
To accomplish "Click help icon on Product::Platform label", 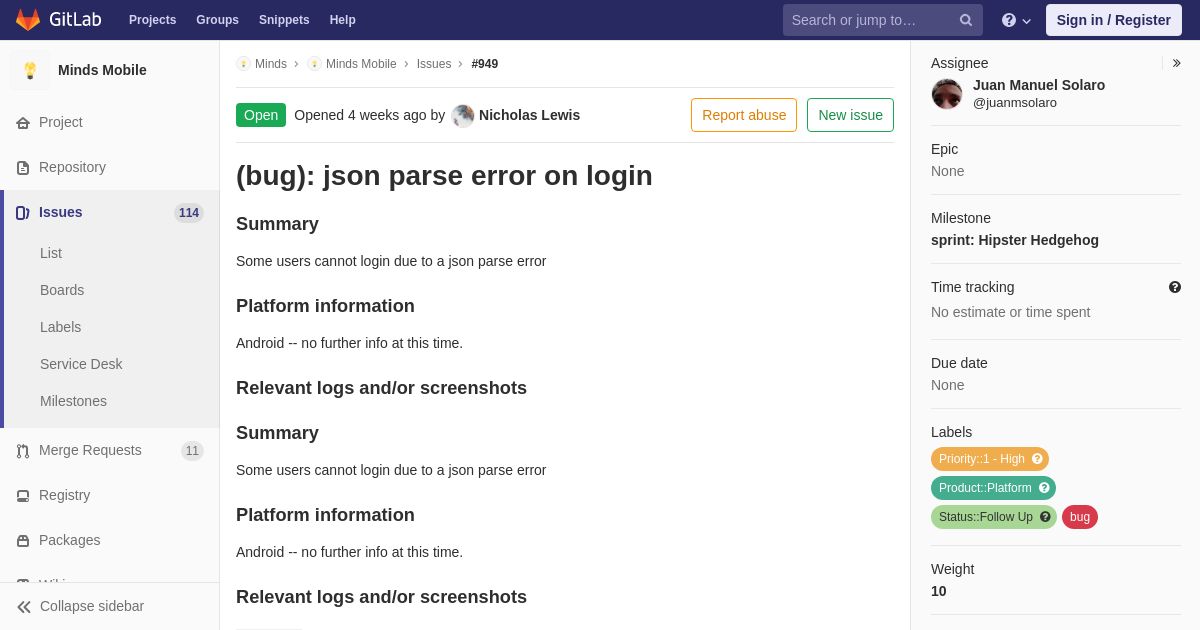I will pyautogui.click(x=1044, y=488).
